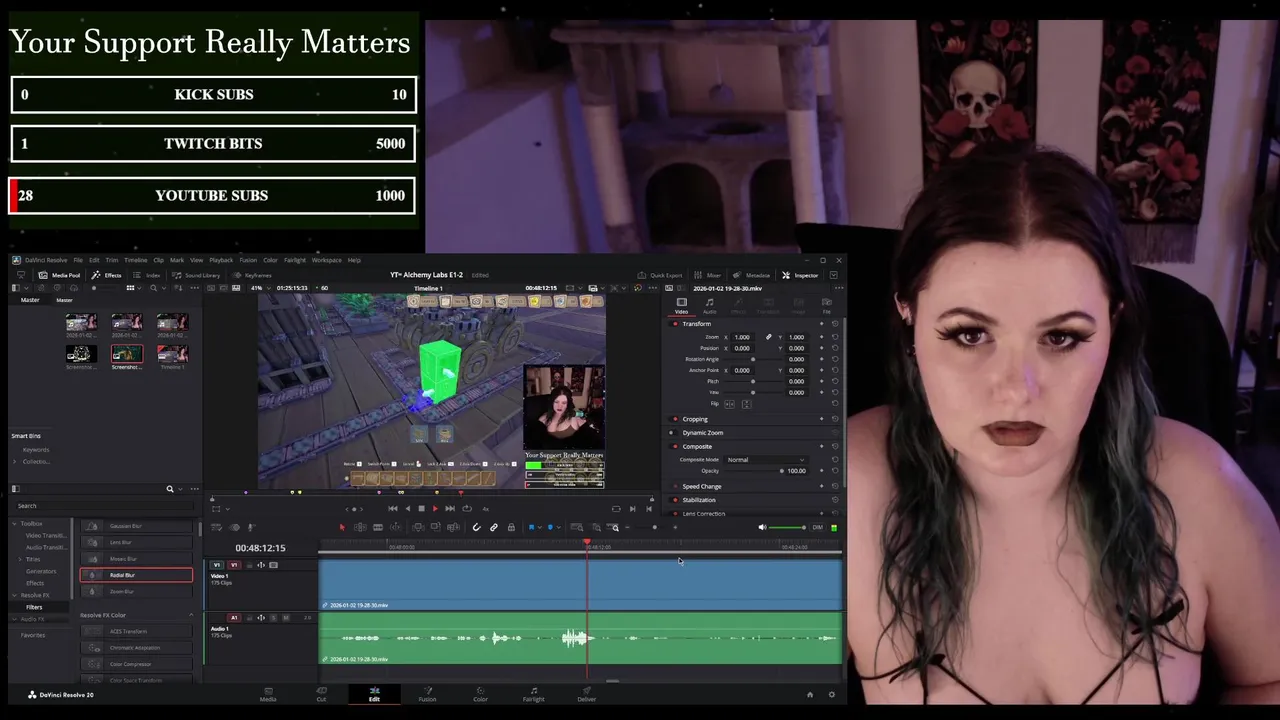Adjust the Rotation Angle slider
Image resolution: width=1280 pixels, height=720 pixels.
click(753, 359)
